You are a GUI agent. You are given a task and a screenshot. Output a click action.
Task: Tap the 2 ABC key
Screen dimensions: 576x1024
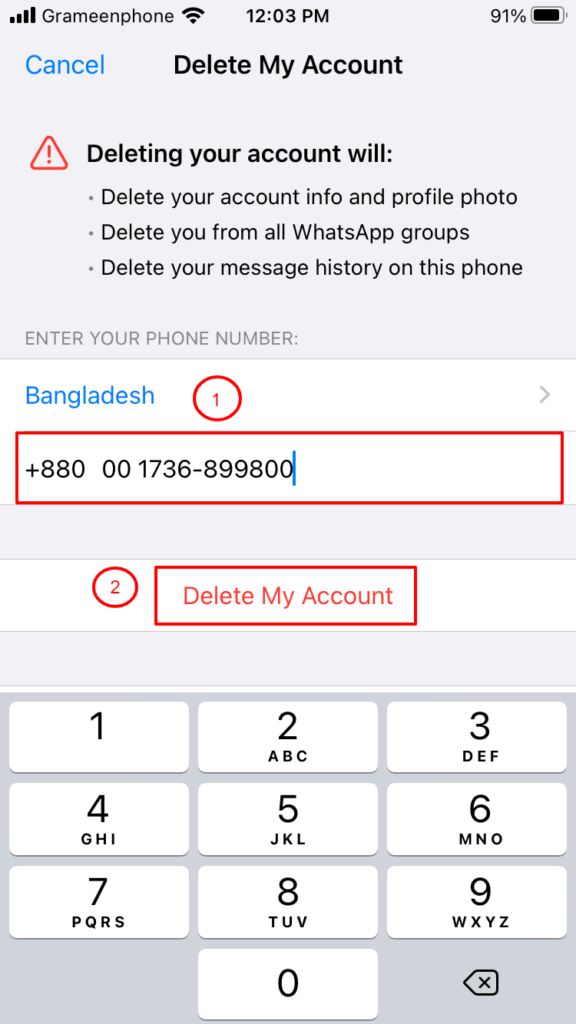coord(288,737)
